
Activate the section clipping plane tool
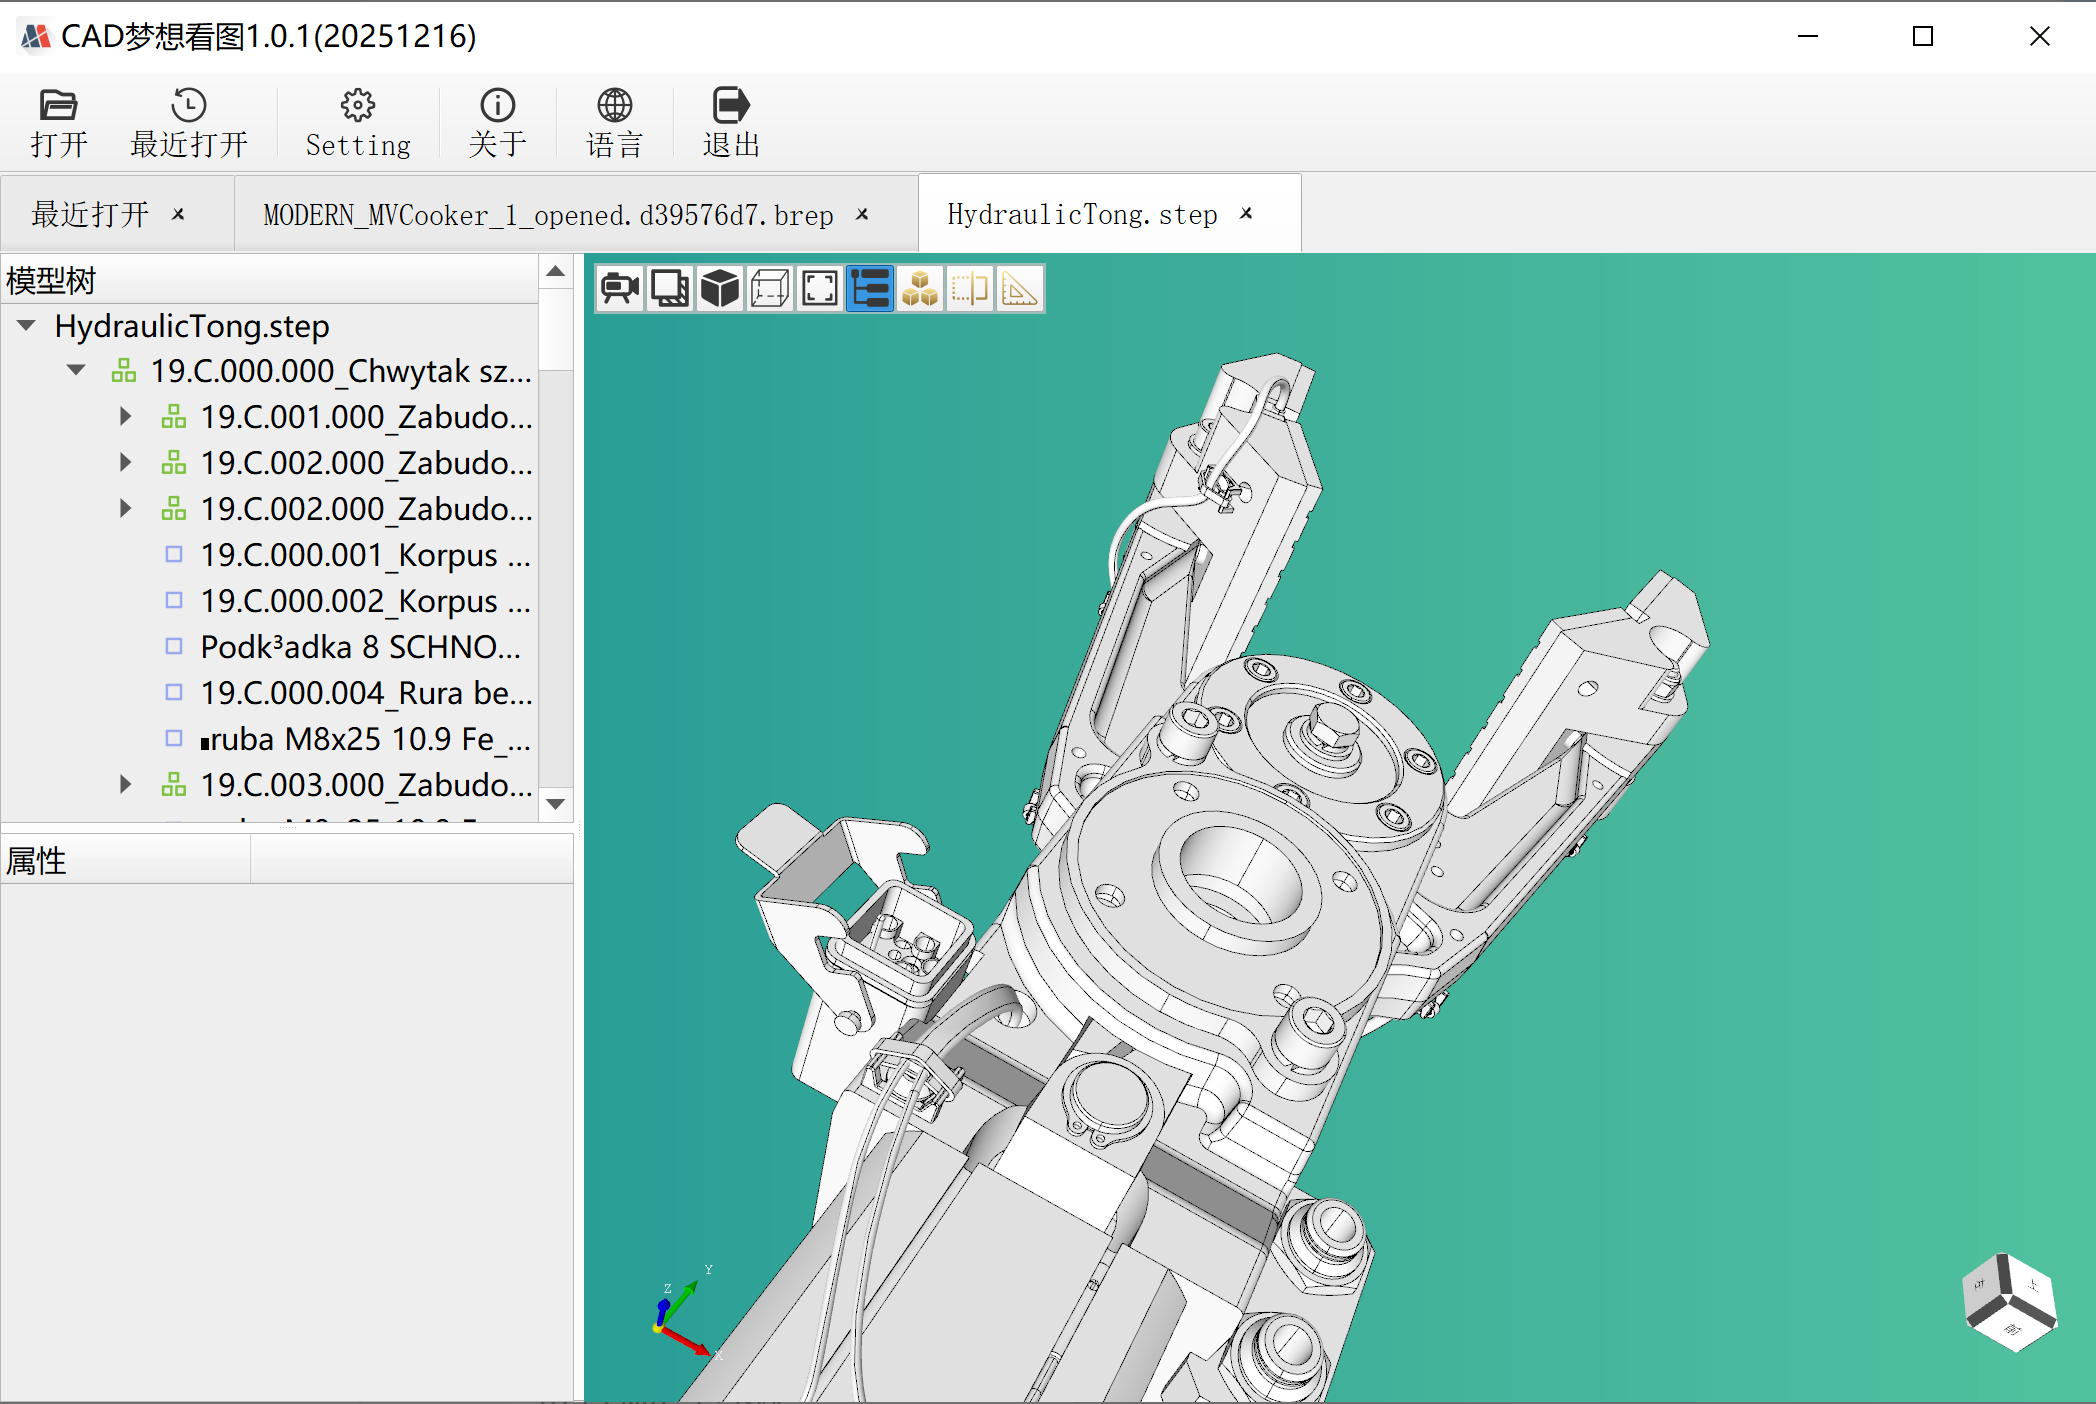pyautogui.click(x=970, y=289)
